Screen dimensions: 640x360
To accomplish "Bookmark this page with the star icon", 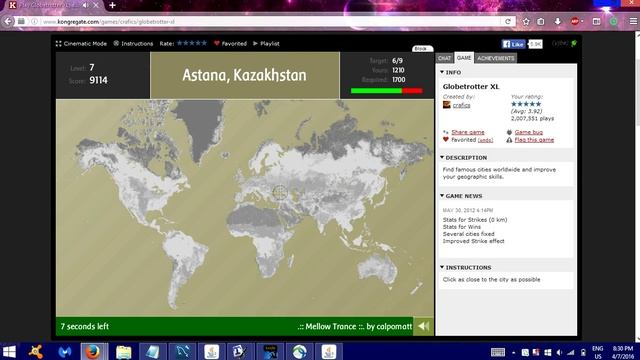I will click(x=526, y=22).
